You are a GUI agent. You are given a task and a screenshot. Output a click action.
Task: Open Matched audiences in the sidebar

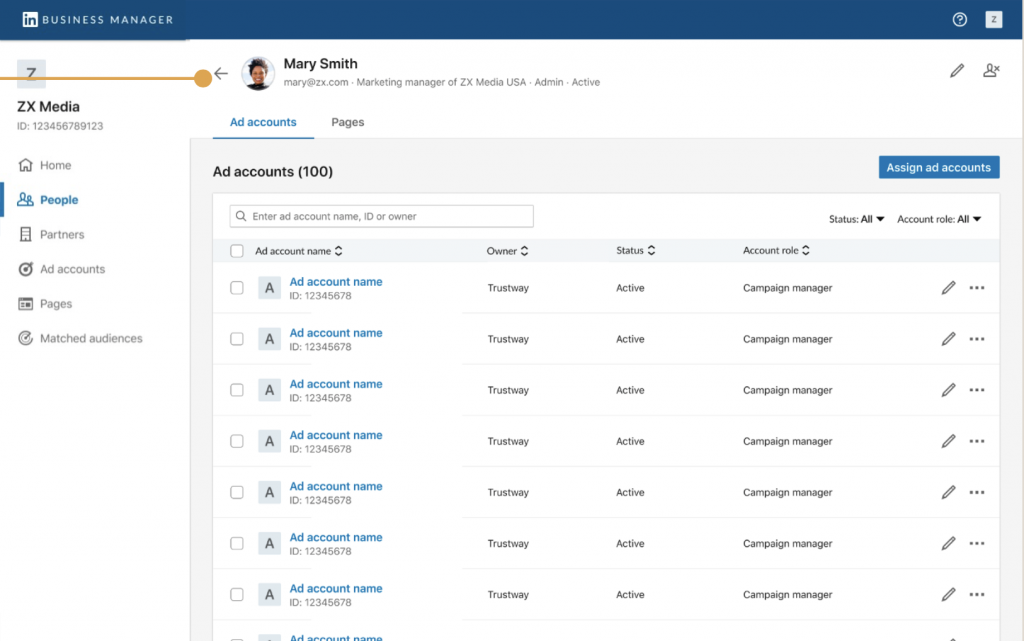(91, 339)
